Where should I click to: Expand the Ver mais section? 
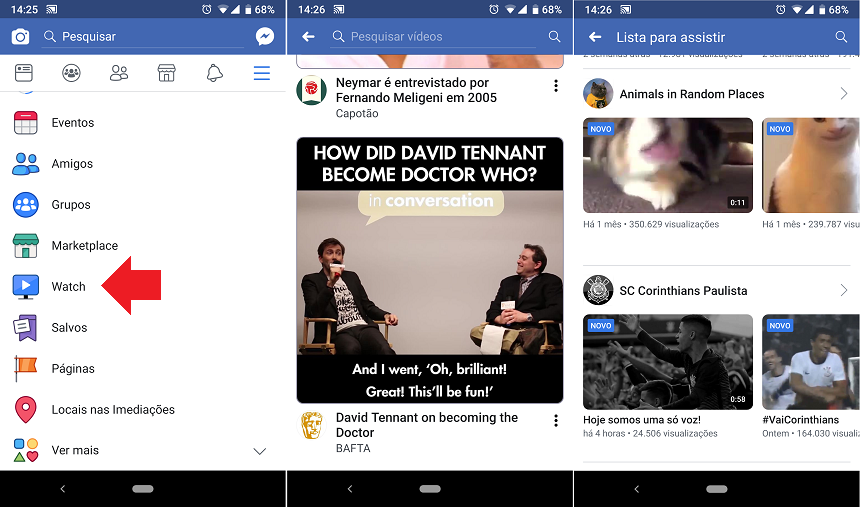click(143, 450)
